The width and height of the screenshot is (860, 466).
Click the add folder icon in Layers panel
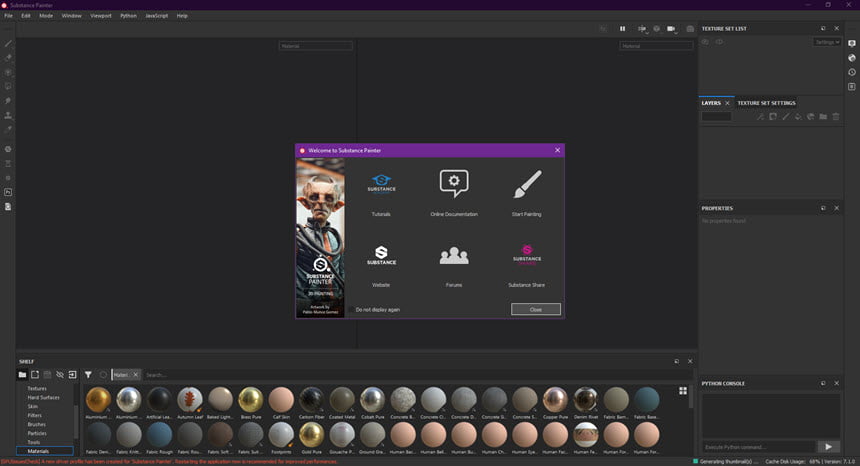[823, 116]
